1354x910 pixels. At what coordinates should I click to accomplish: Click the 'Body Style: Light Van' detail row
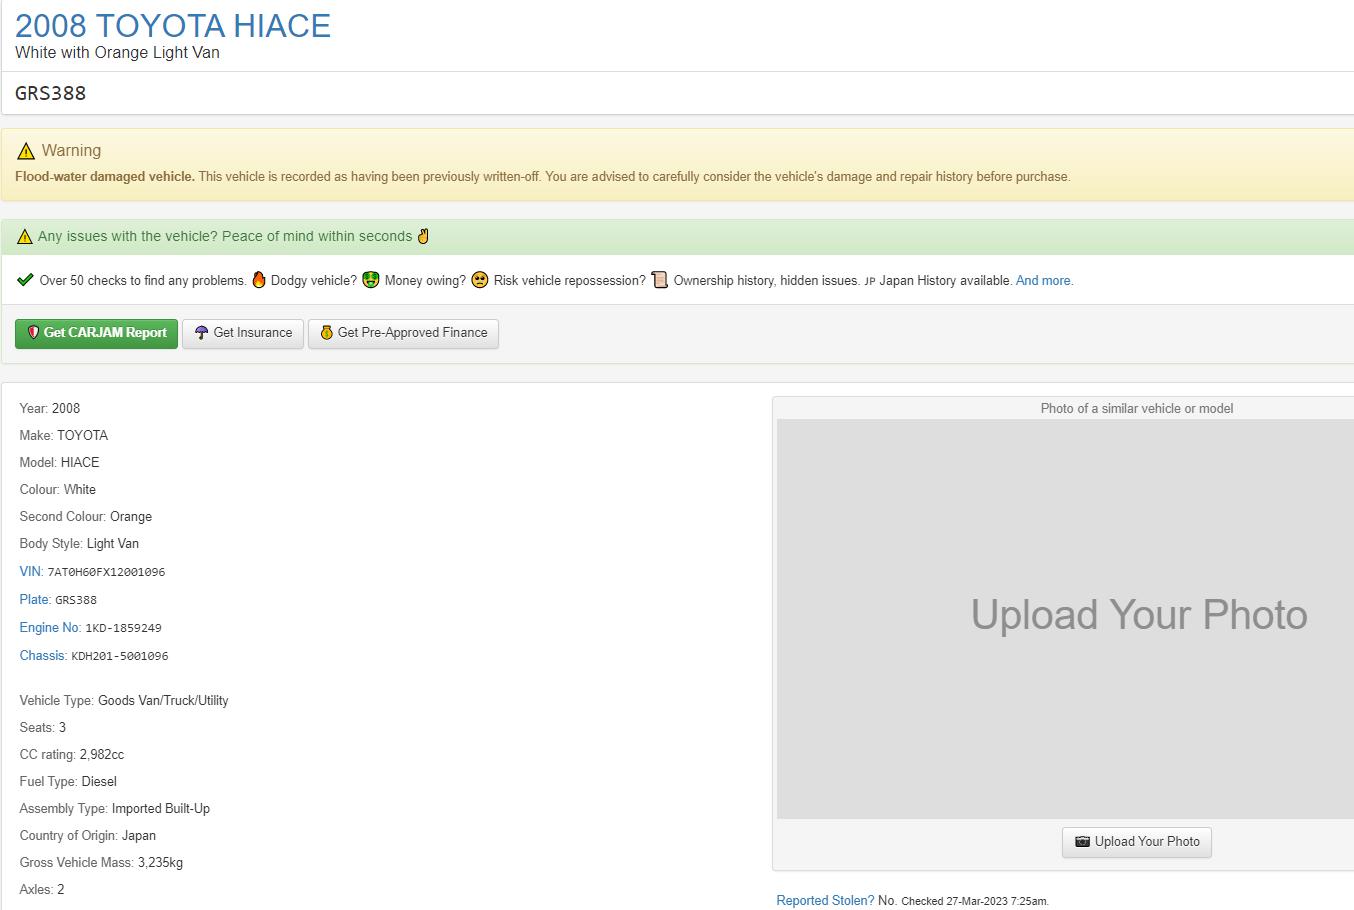(79, 544)
